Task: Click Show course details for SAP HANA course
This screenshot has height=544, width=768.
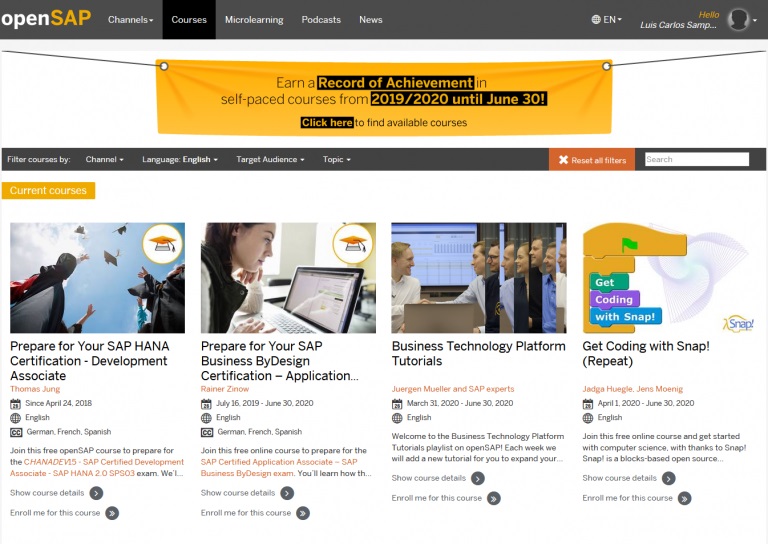Action: pos(47,493)
